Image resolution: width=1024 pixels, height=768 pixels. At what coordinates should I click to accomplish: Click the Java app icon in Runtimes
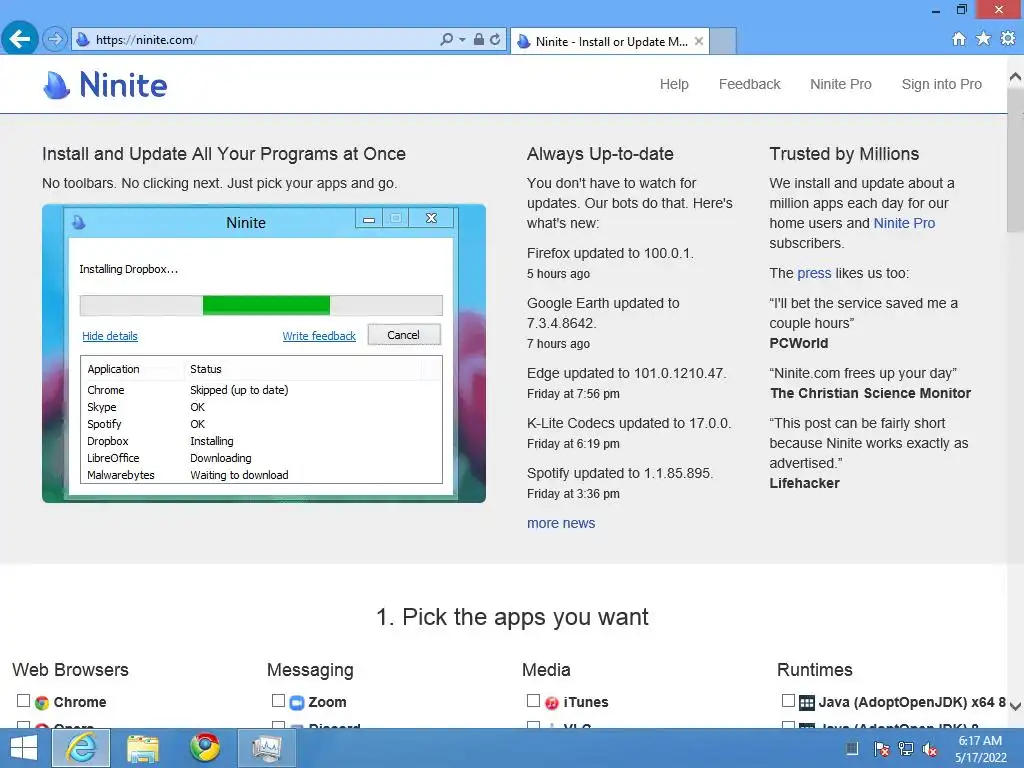[807, 703]
